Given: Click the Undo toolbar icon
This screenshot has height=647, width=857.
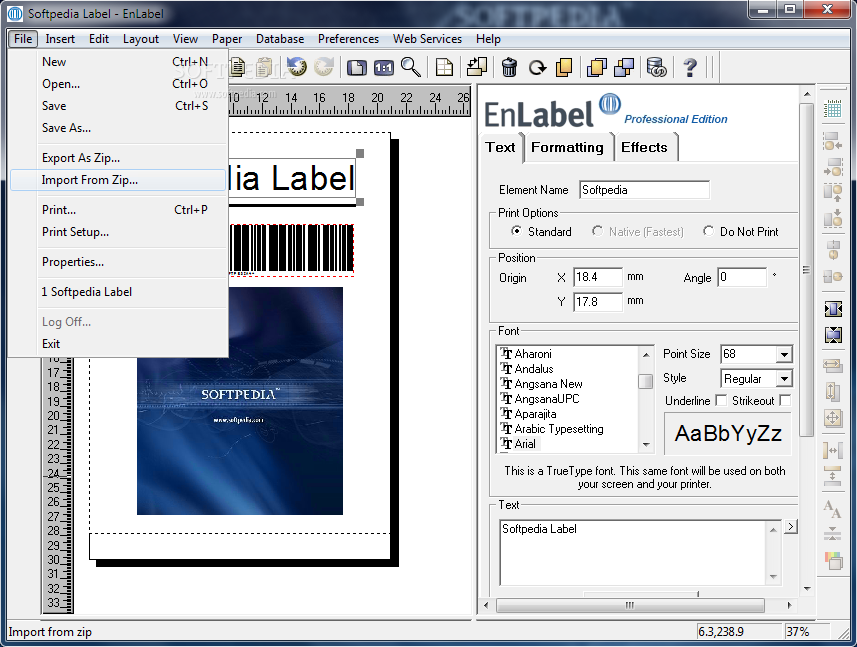Looking at the screenshot, I should (297, 67).
